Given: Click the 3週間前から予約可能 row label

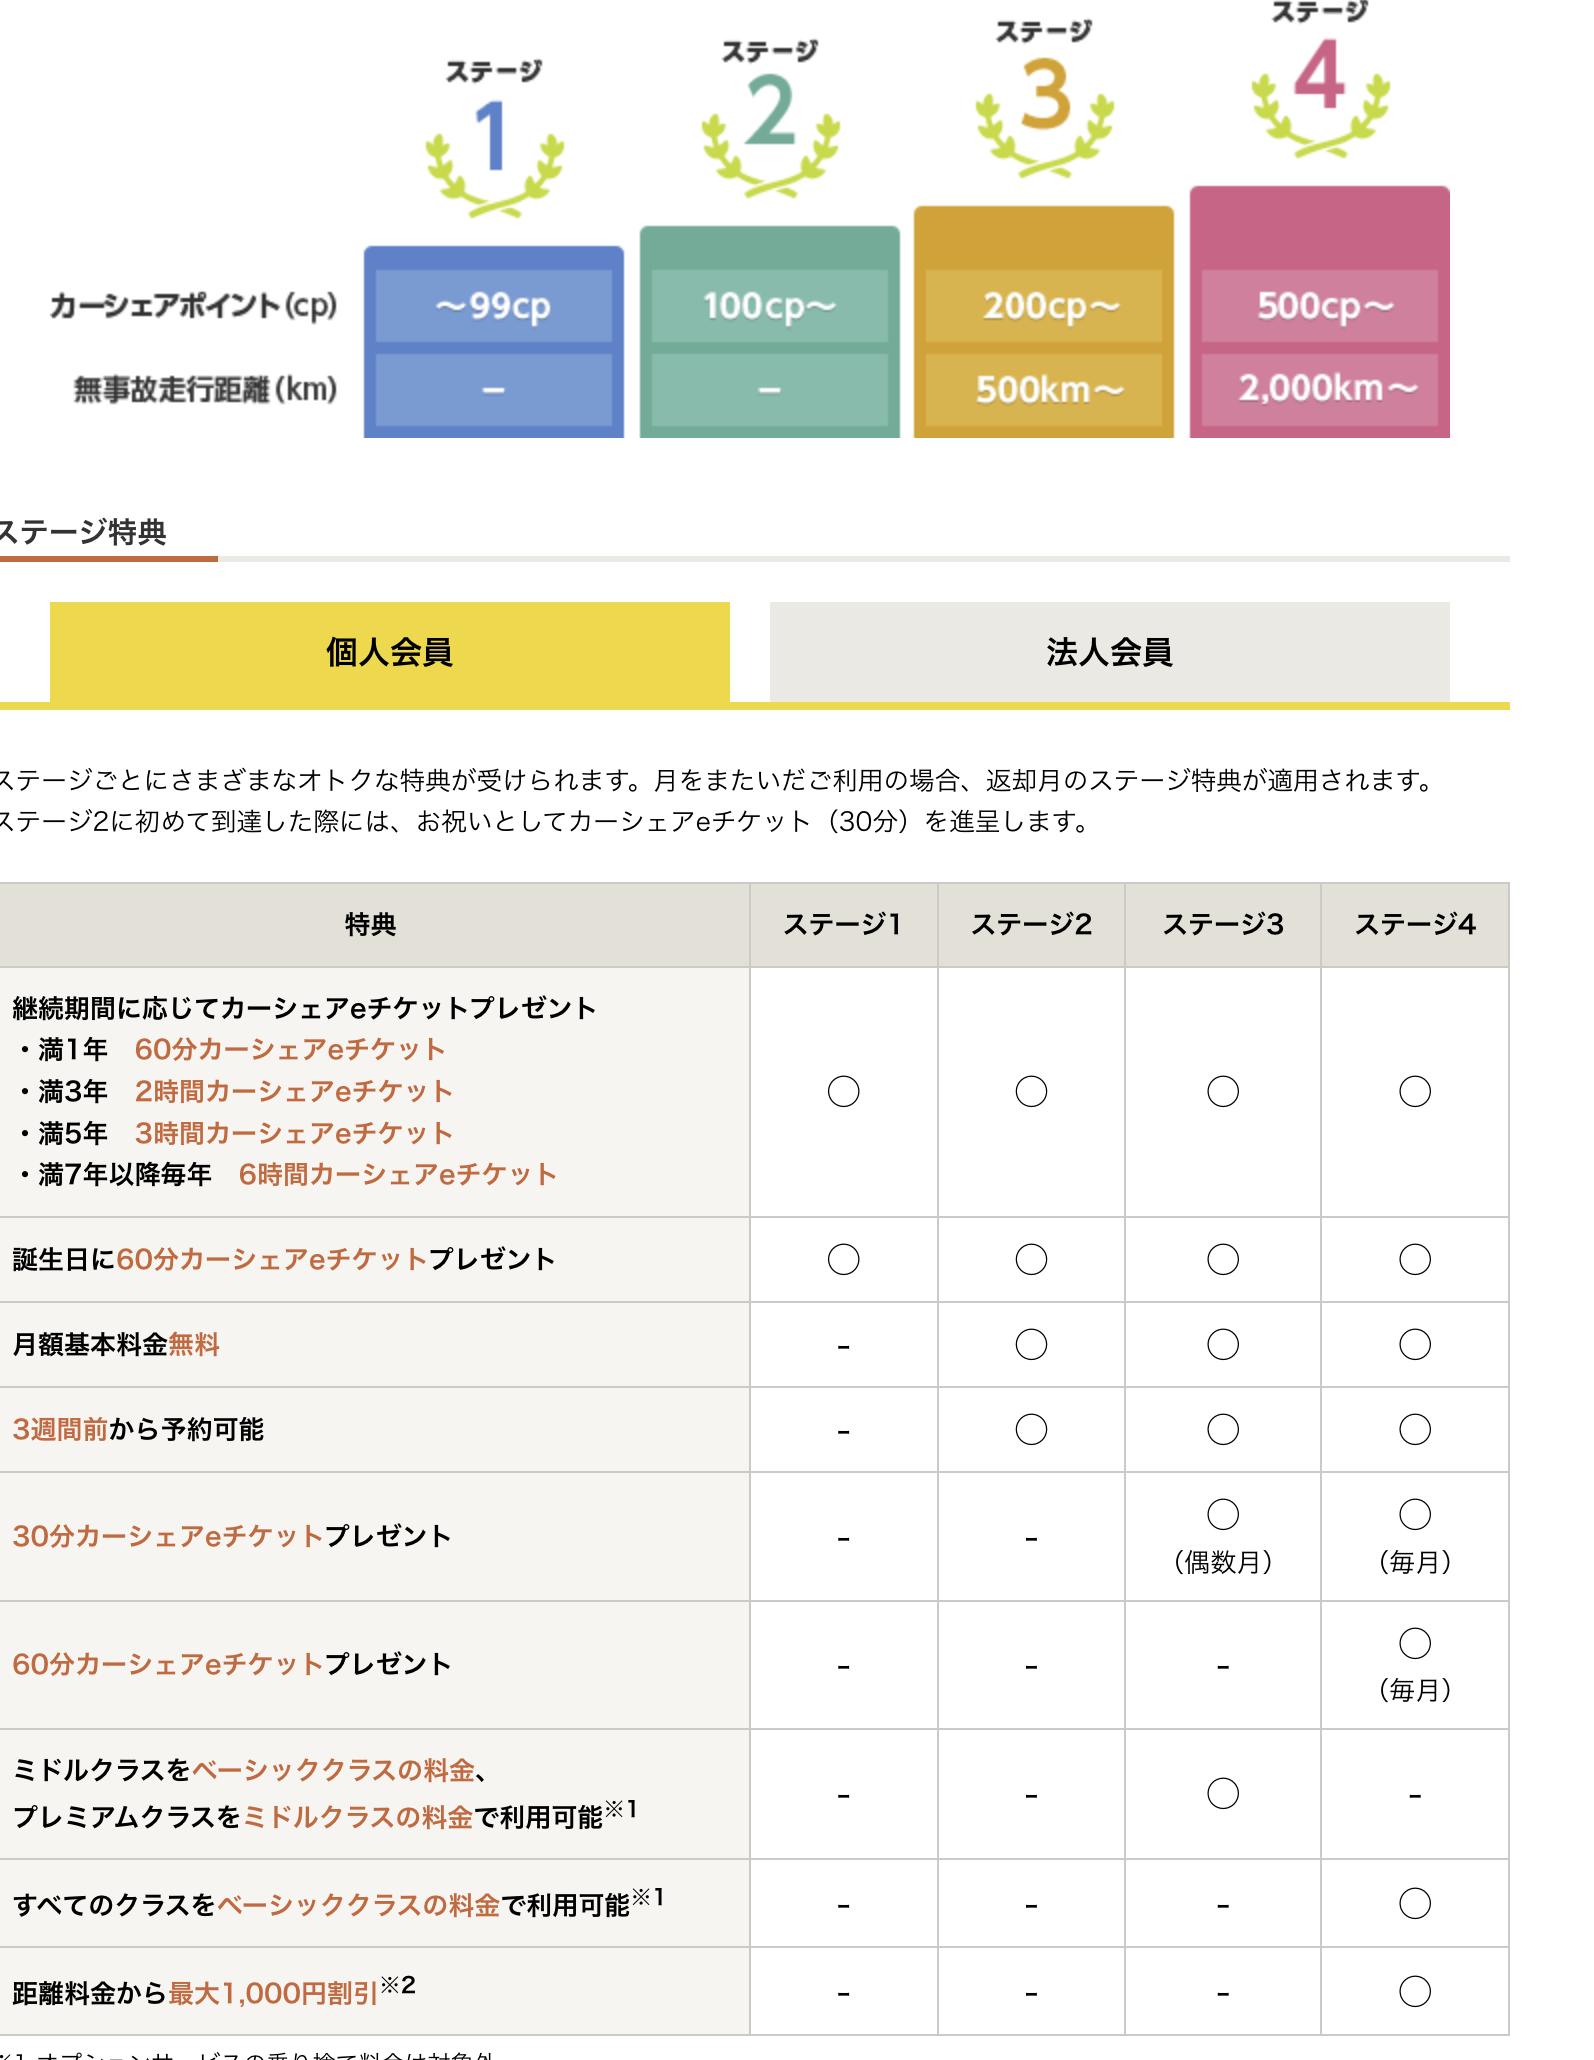Looking at the screenshot, I should [x=138, y=1430].
